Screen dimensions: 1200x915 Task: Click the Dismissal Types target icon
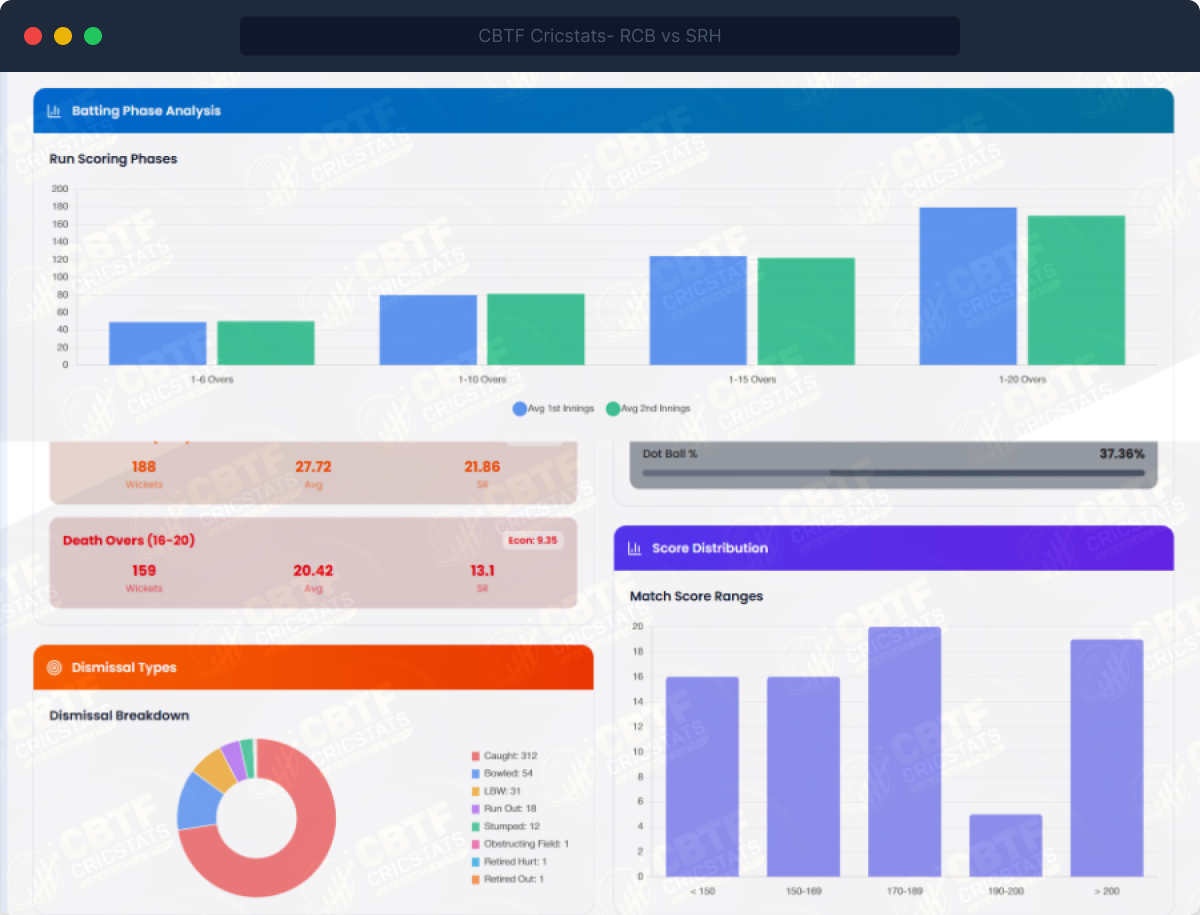pyautogui.click(x=54, y=667)
